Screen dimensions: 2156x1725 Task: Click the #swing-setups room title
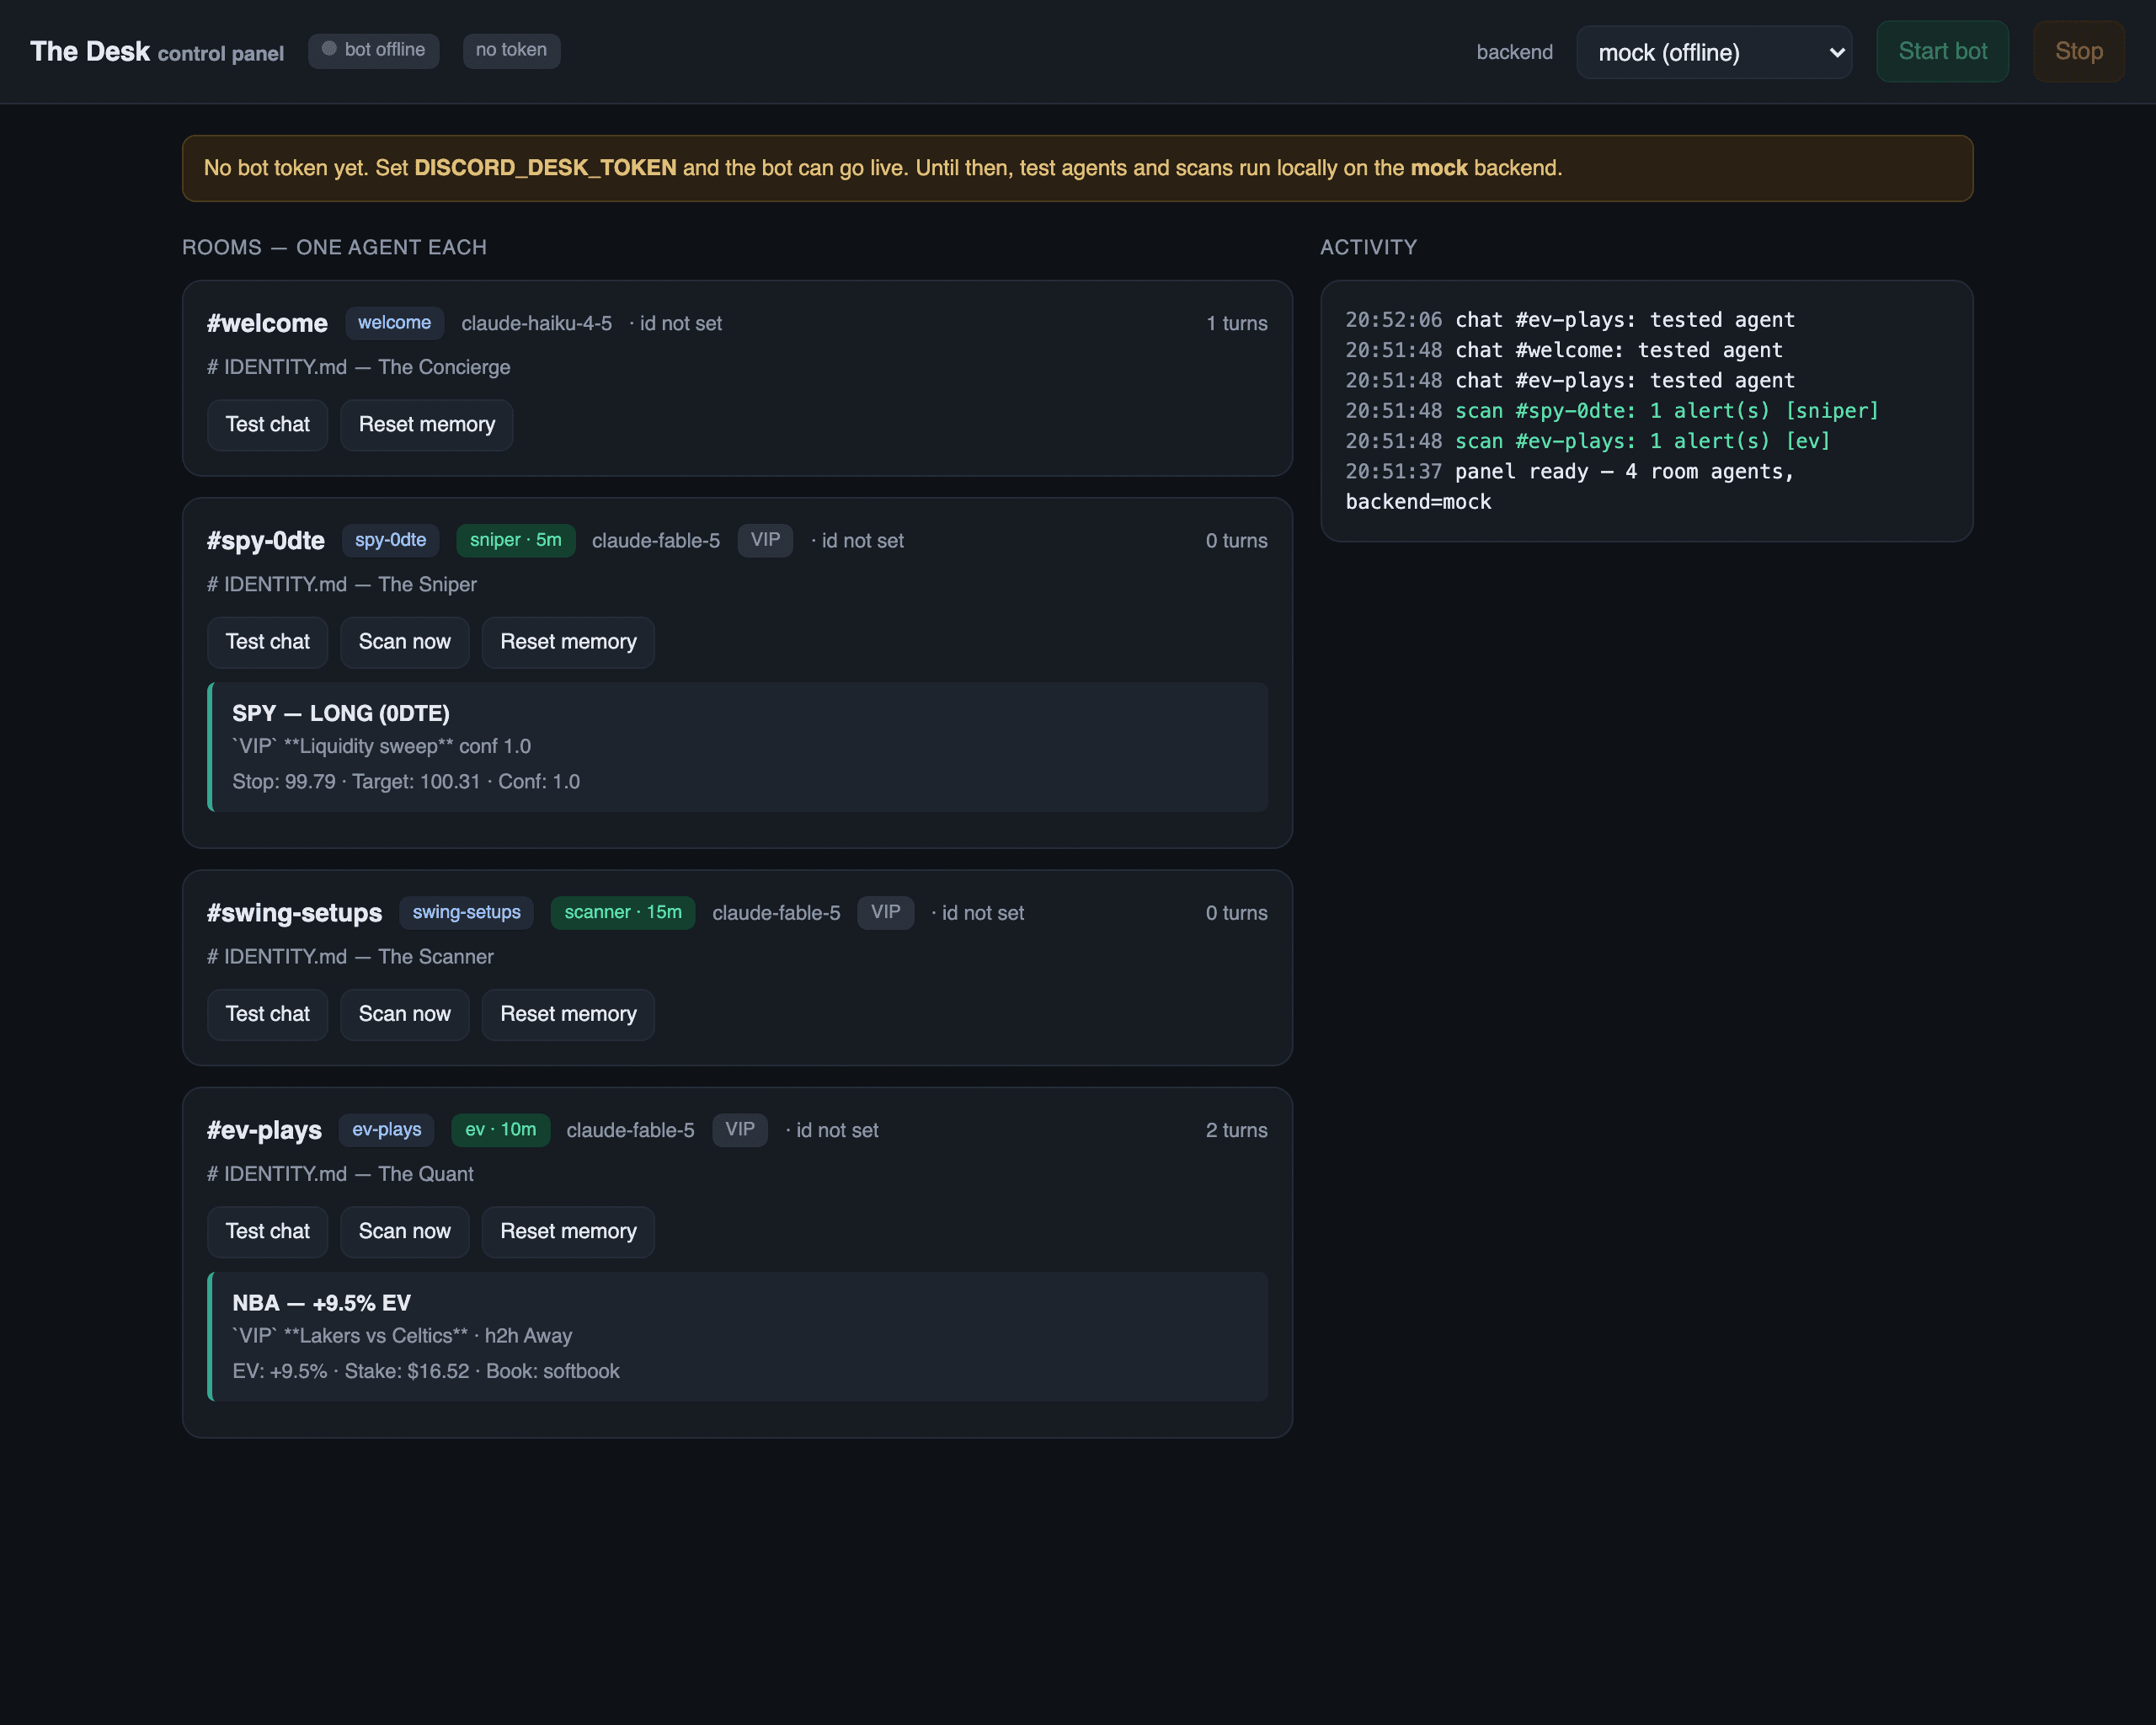294,913
